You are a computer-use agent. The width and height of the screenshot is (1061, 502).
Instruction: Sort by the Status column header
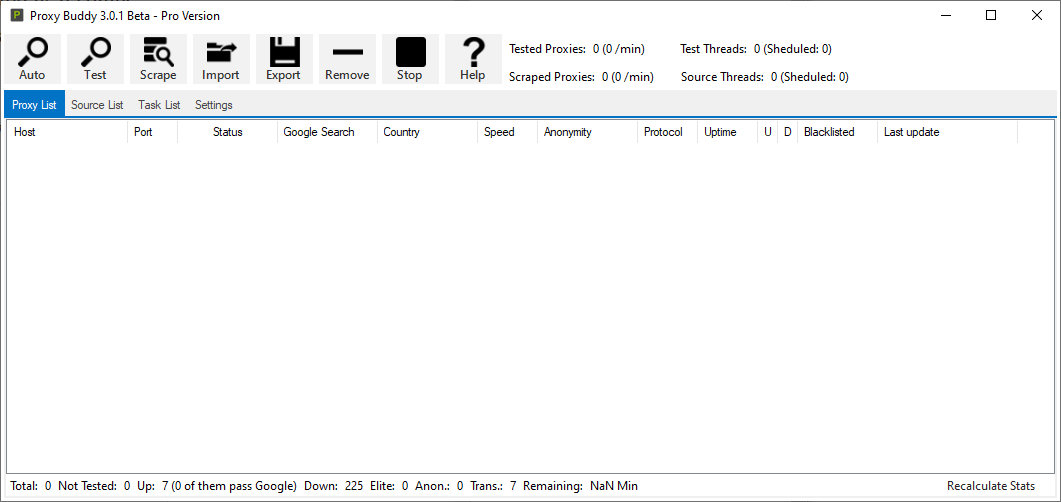pos(227,132)
